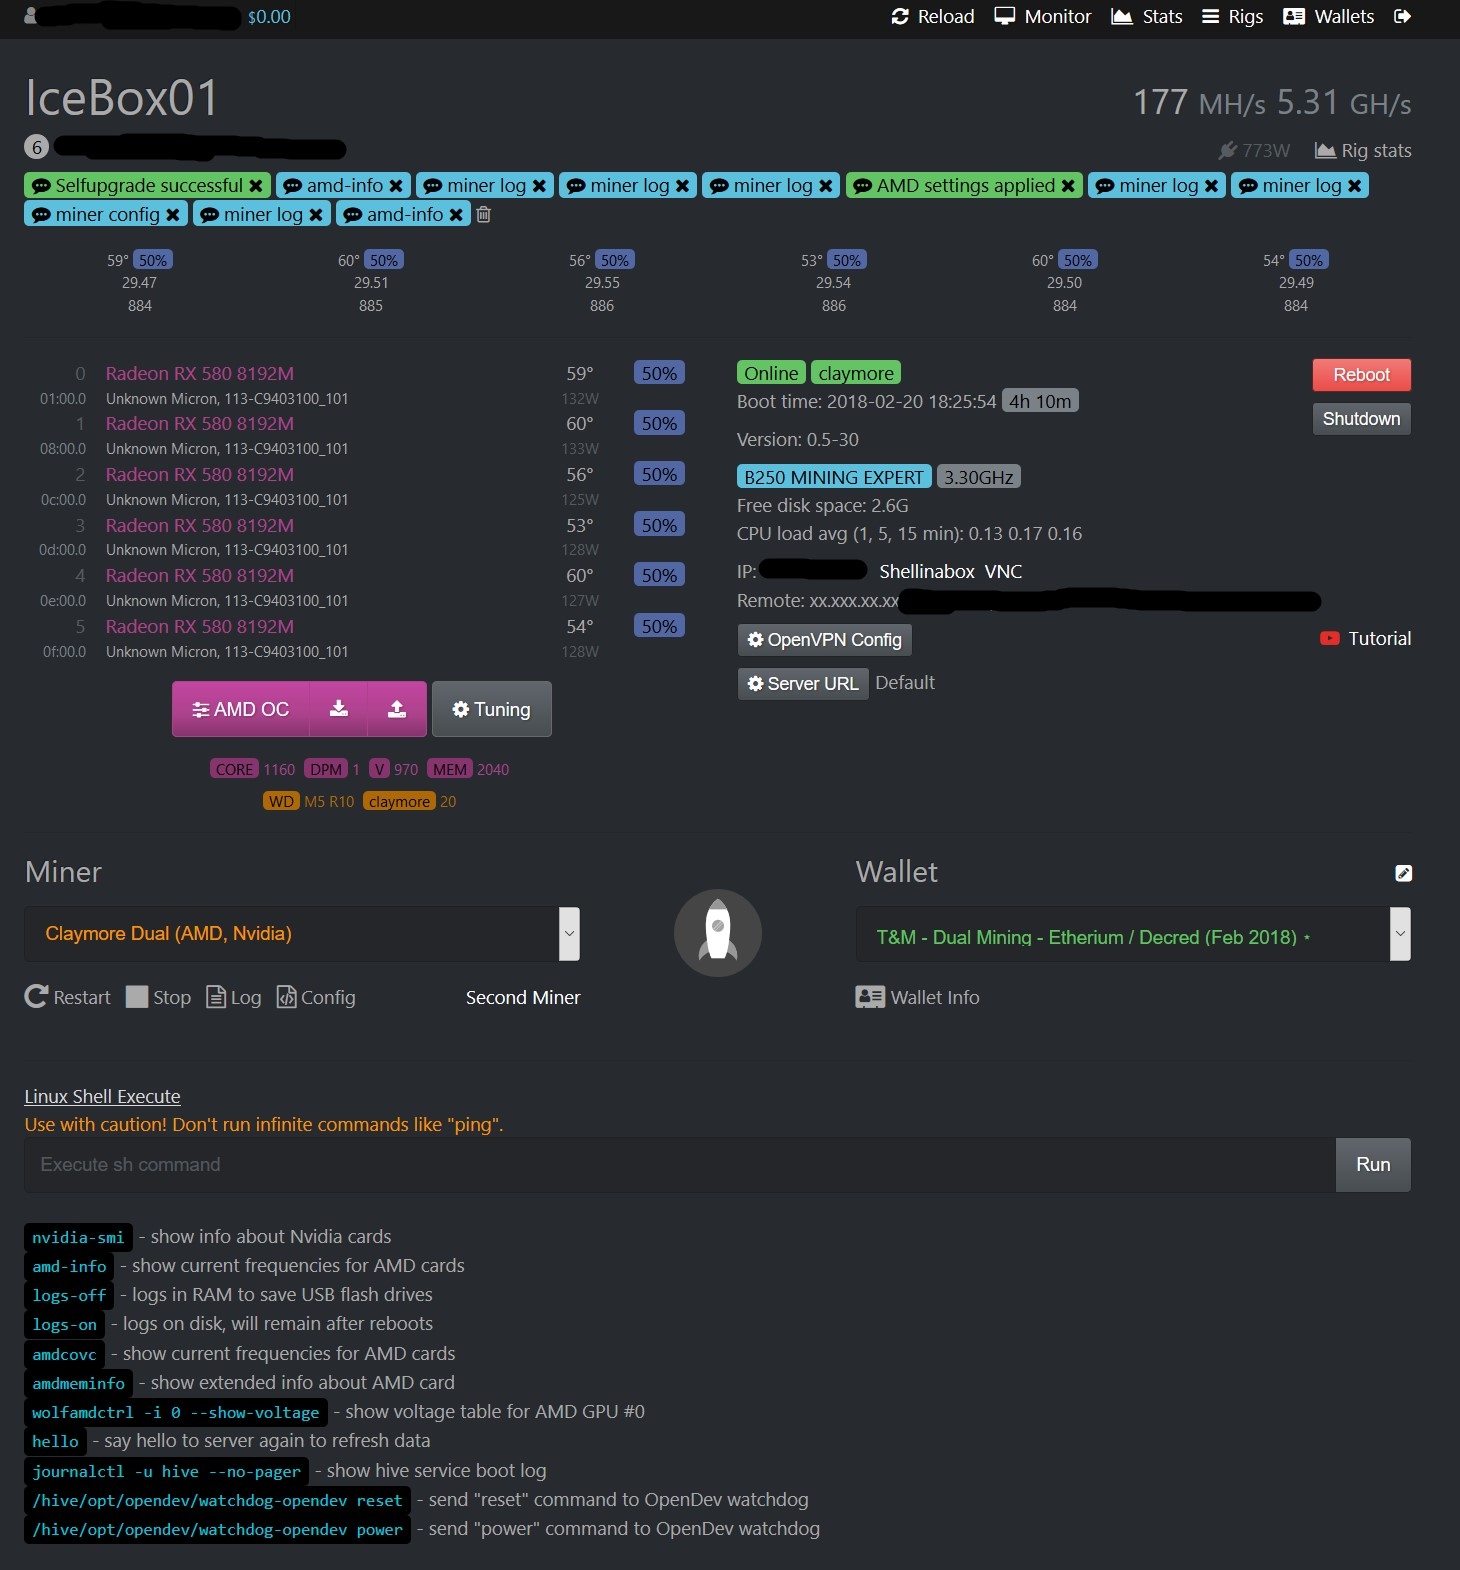Viewport: 1460px width, 1570px height.
Task: Click the Run button
Action: [x=1373, y=1165]
